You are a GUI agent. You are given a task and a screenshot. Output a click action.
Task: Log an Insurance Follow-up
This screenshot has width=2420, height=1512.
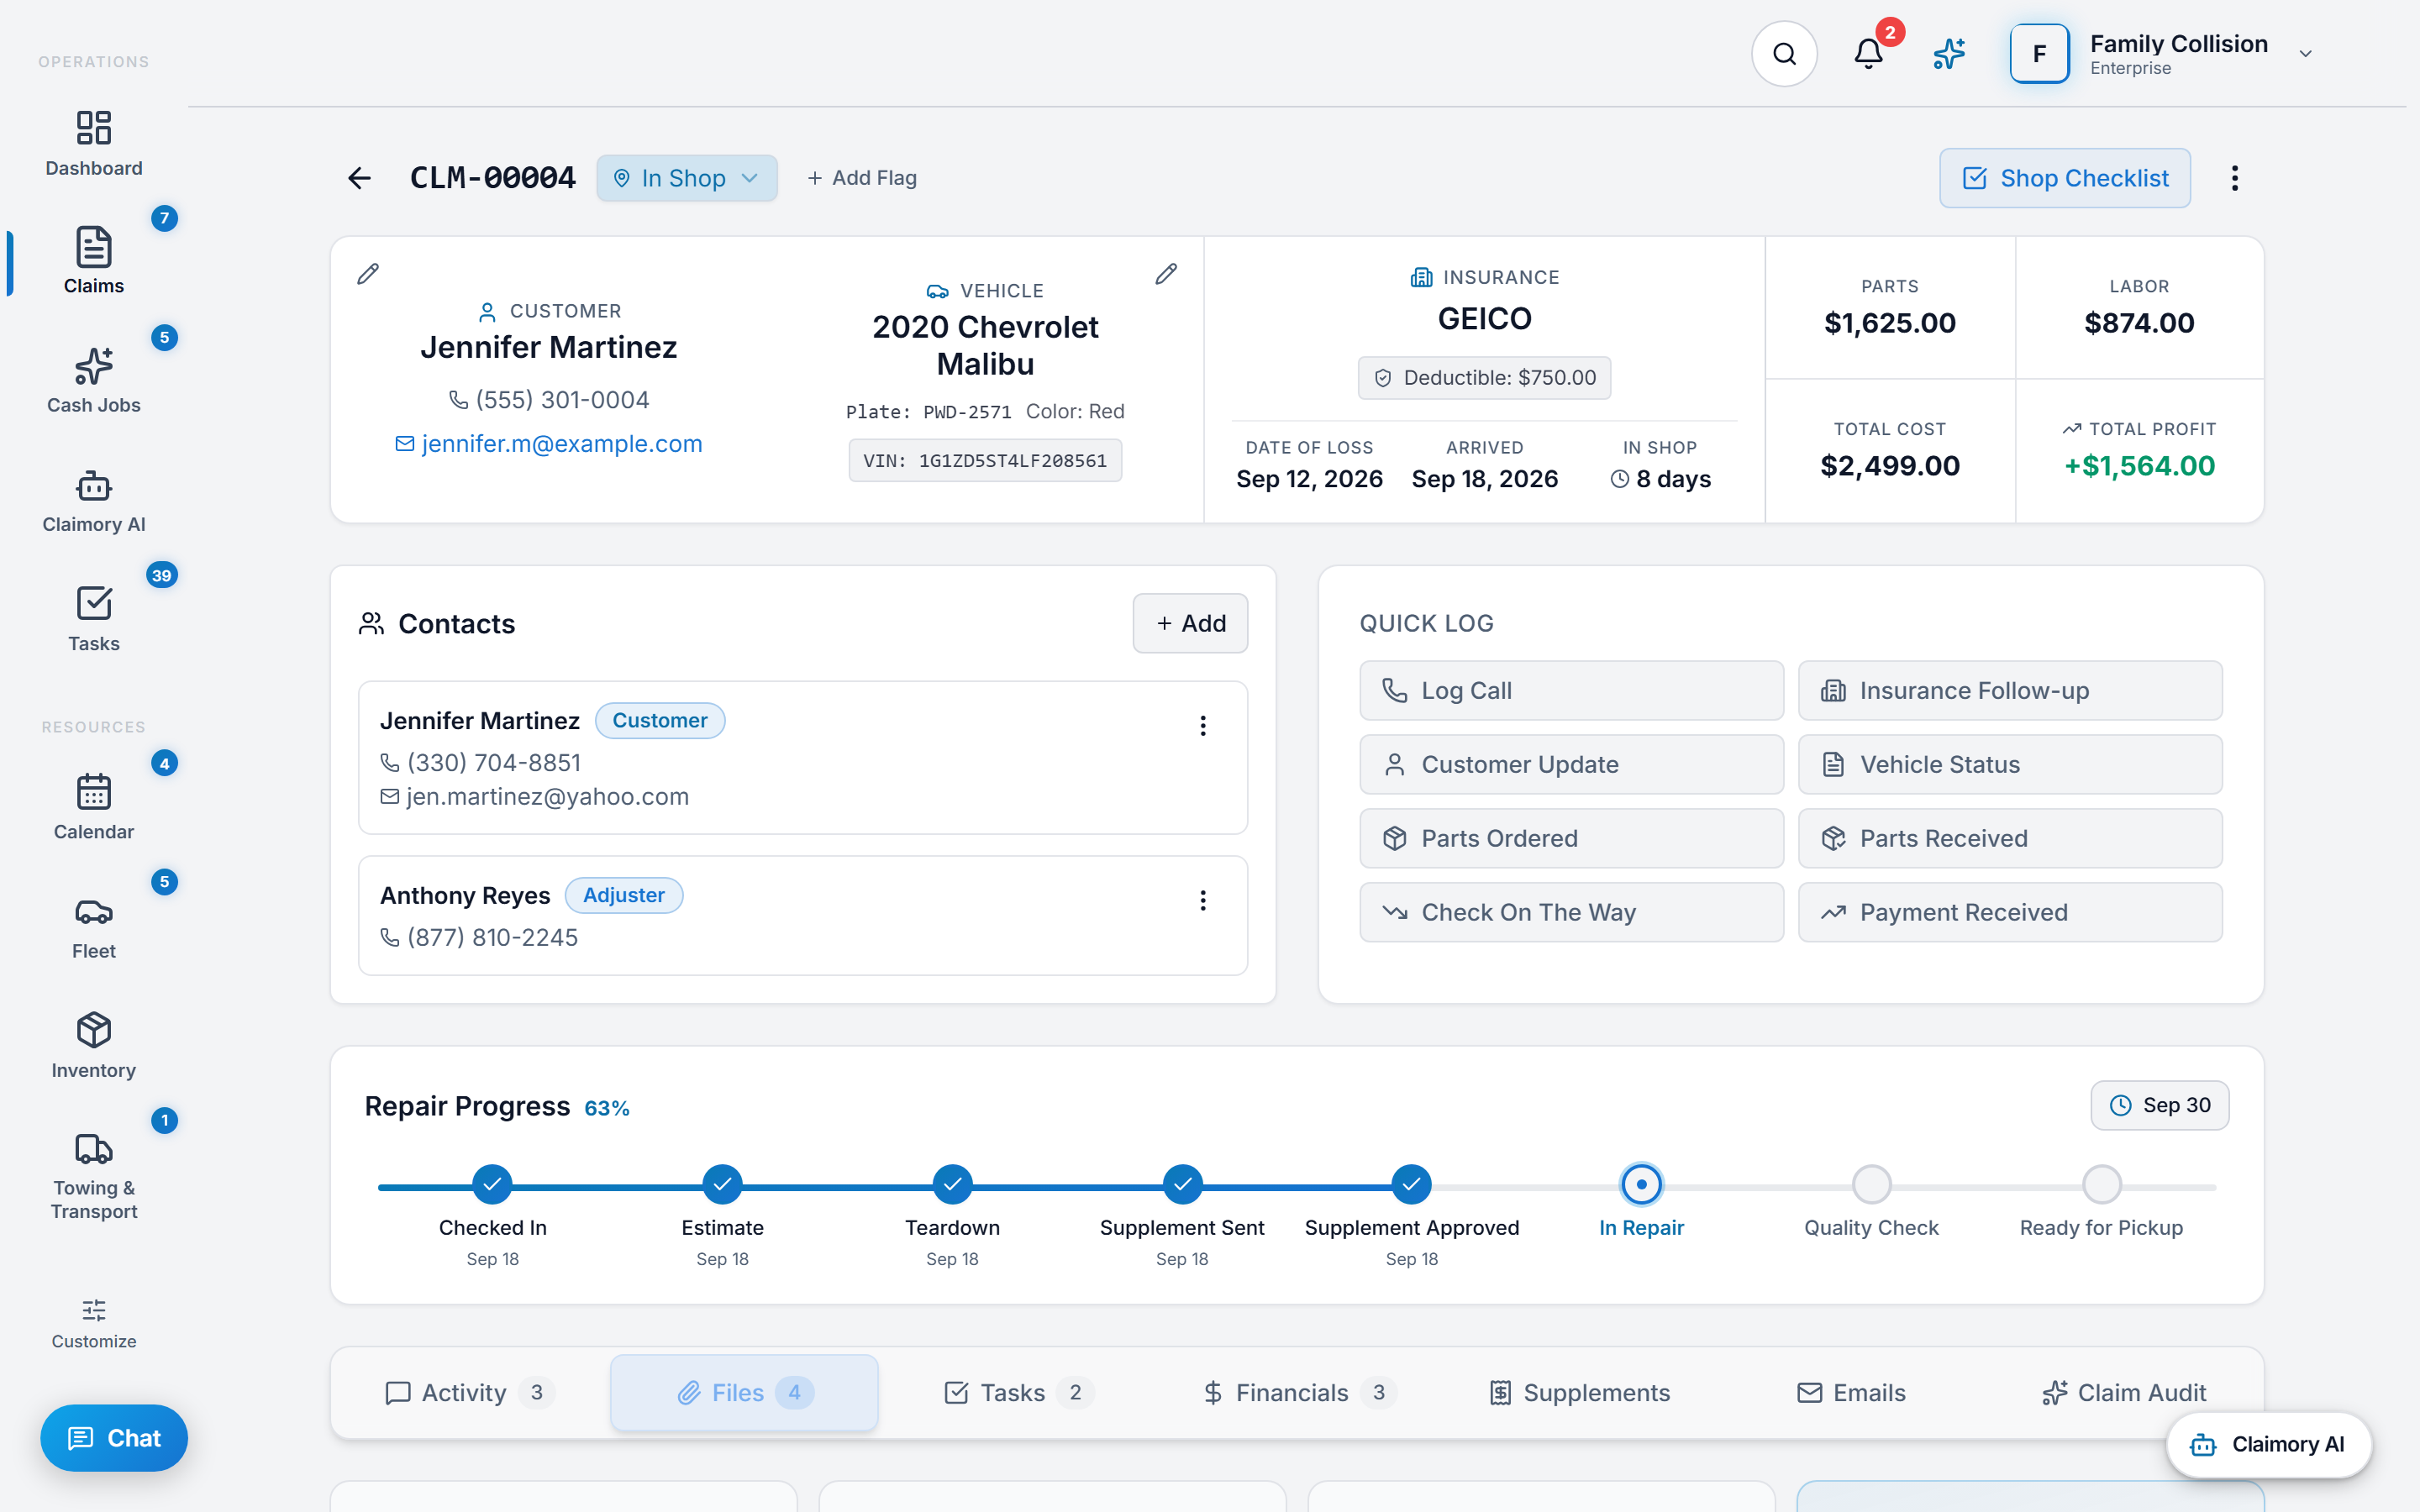(2010, 690)
